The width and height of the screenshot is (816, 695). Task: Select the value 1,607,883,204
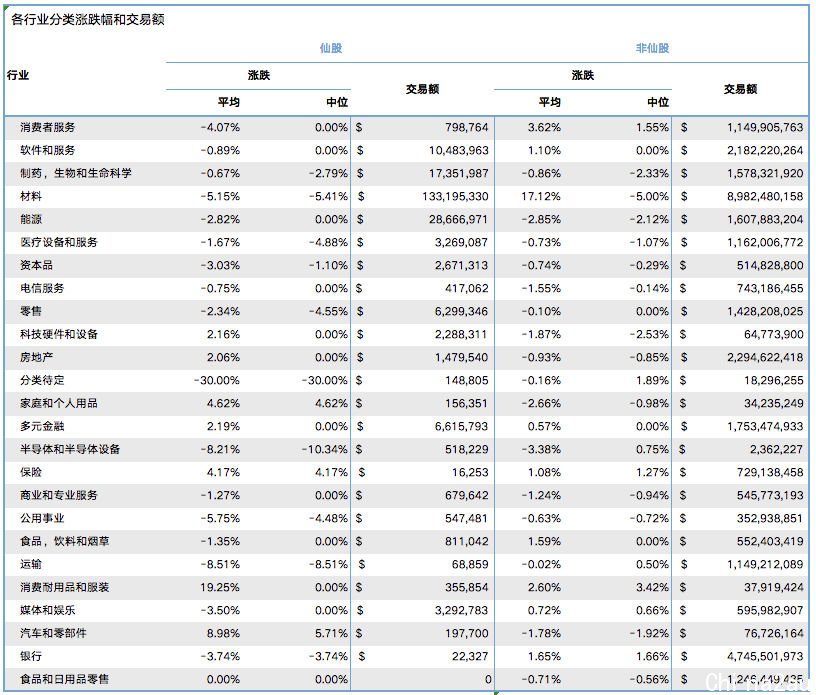[765, 219]
